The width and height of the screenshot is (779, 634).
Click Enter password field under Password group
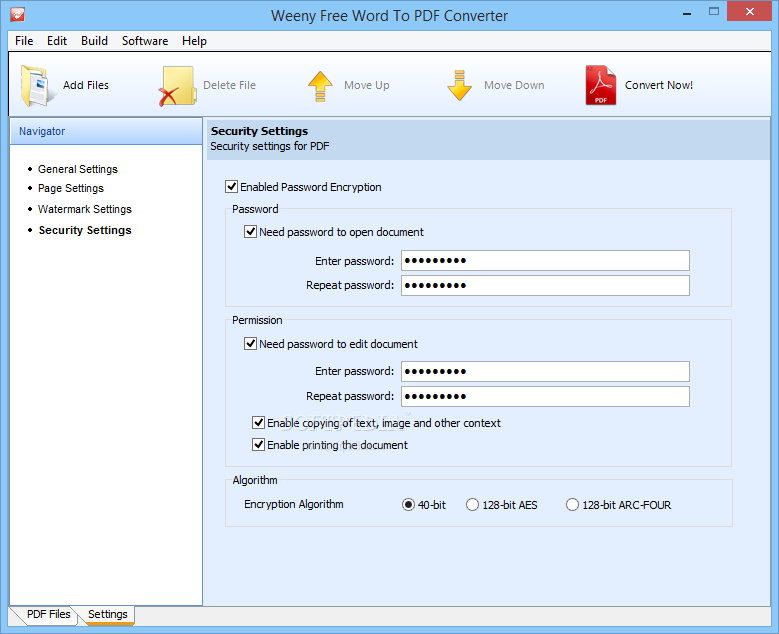[545, 260]
